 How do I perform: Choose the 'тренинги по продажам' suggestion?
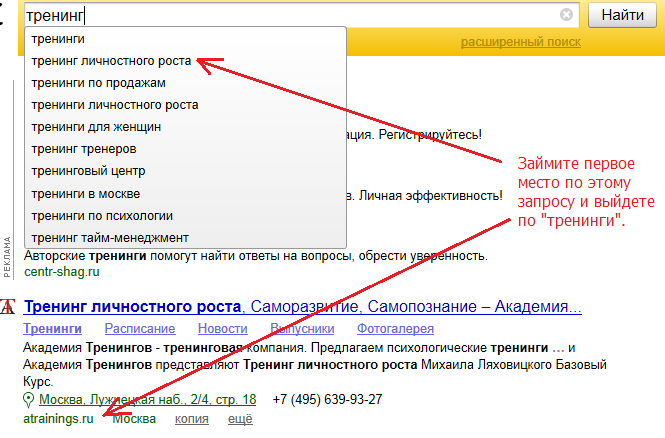coord(98,83)
